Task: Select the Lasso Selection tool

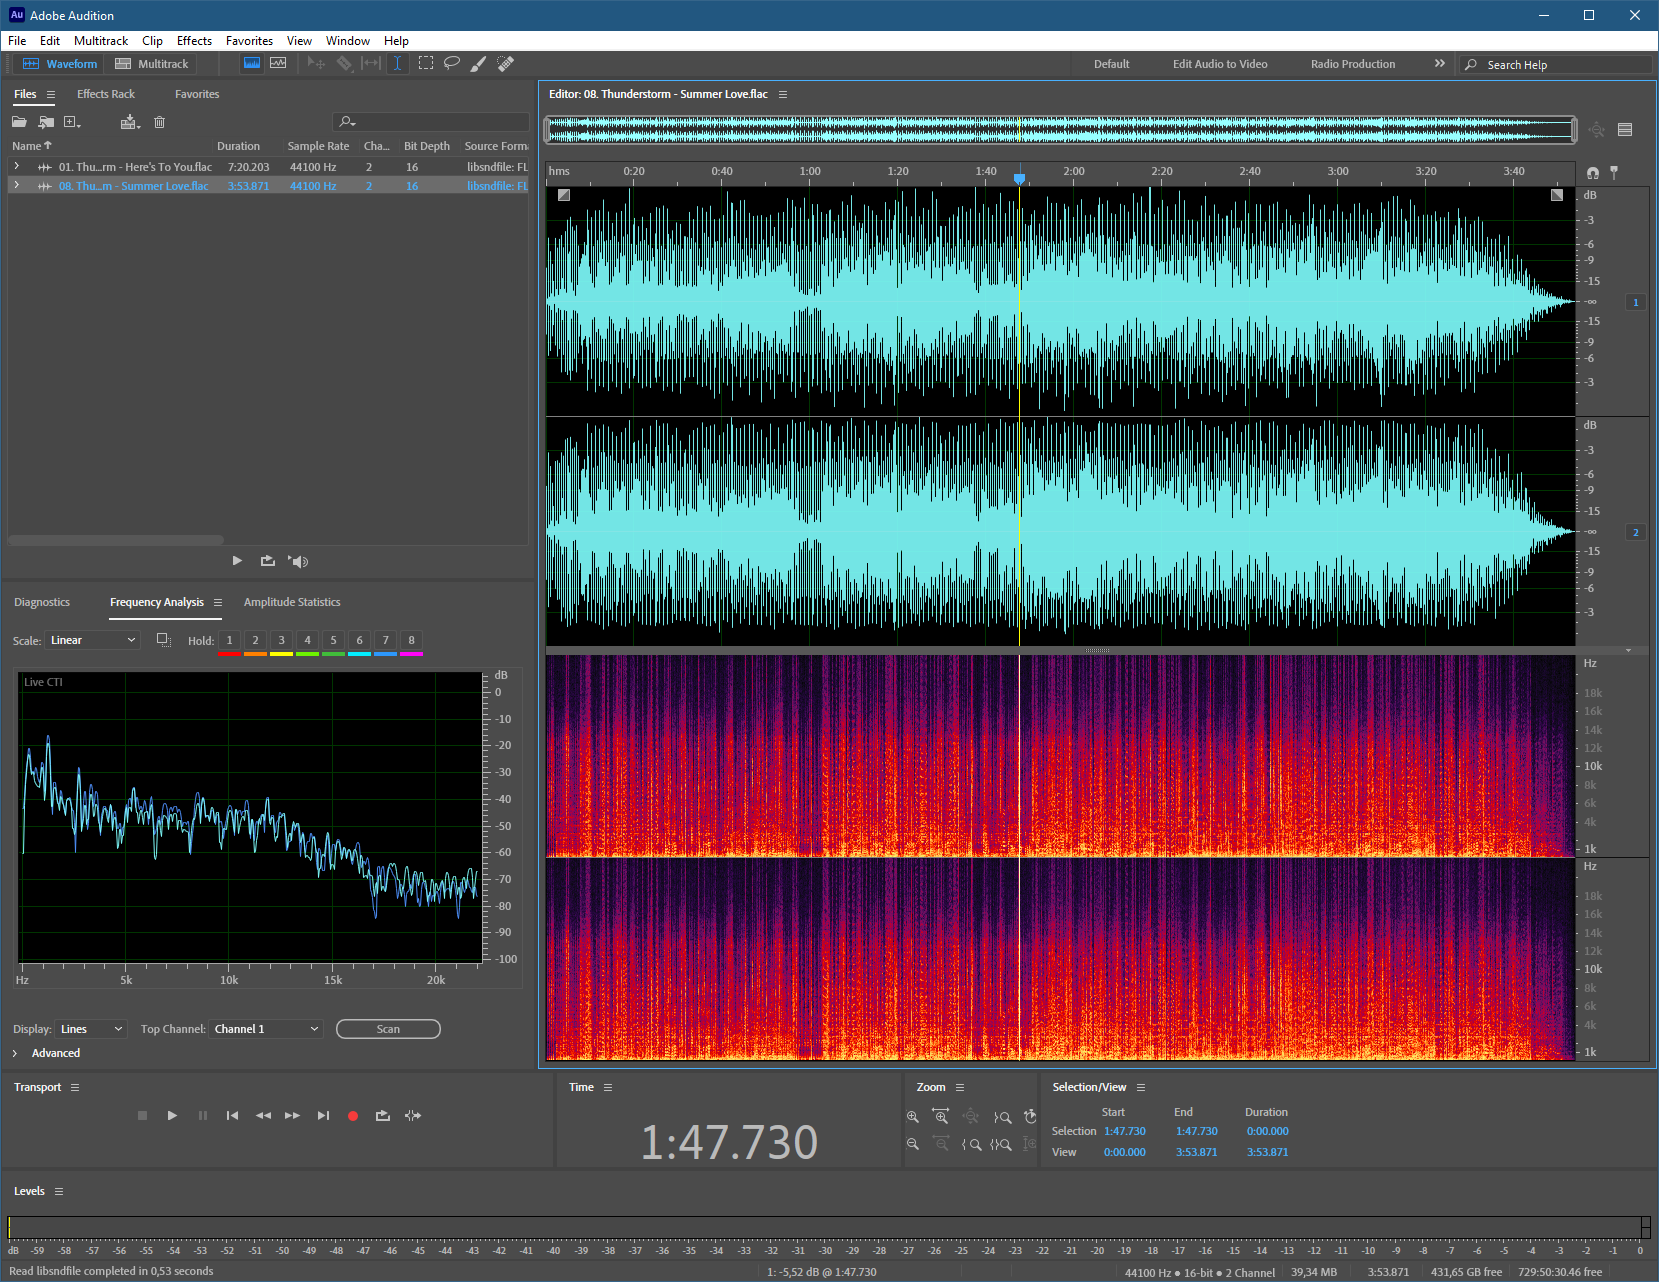Action: coord(452,63)
